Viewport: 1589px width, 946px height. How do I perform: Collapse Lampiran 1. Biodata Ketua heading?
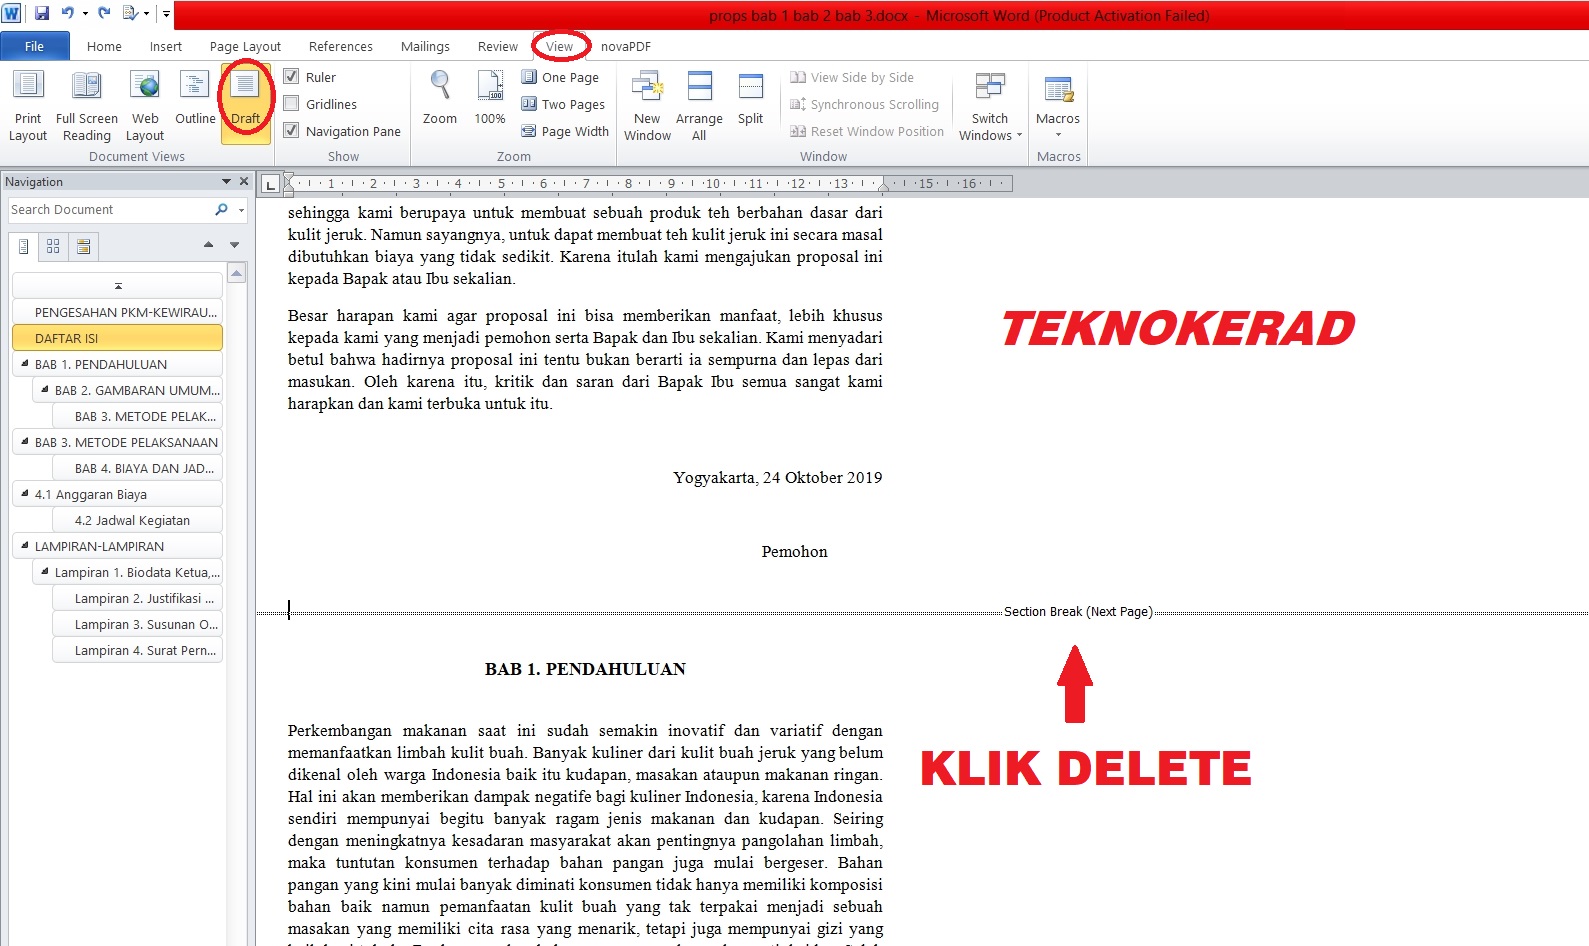45,572
